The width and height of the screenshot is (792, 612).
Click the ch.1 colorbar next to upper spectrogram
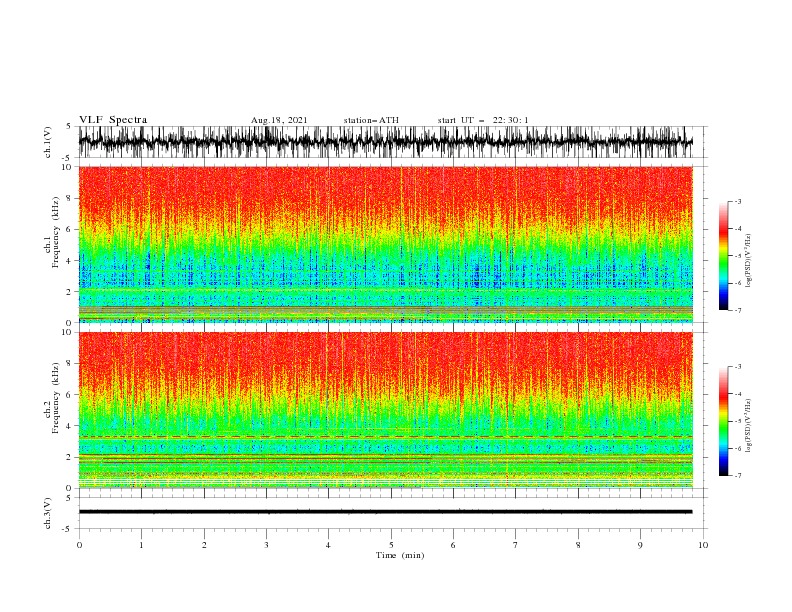click(x=724, y=256)
